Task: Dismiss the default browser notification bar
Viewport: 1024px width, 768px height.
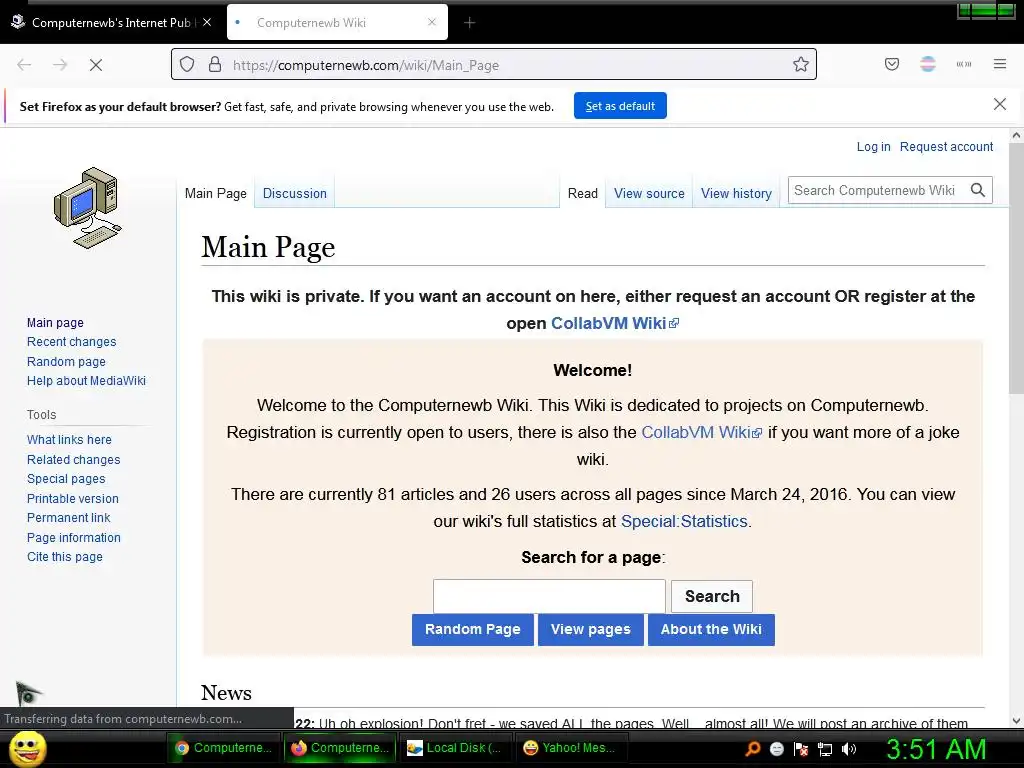Action: (999, 104)
